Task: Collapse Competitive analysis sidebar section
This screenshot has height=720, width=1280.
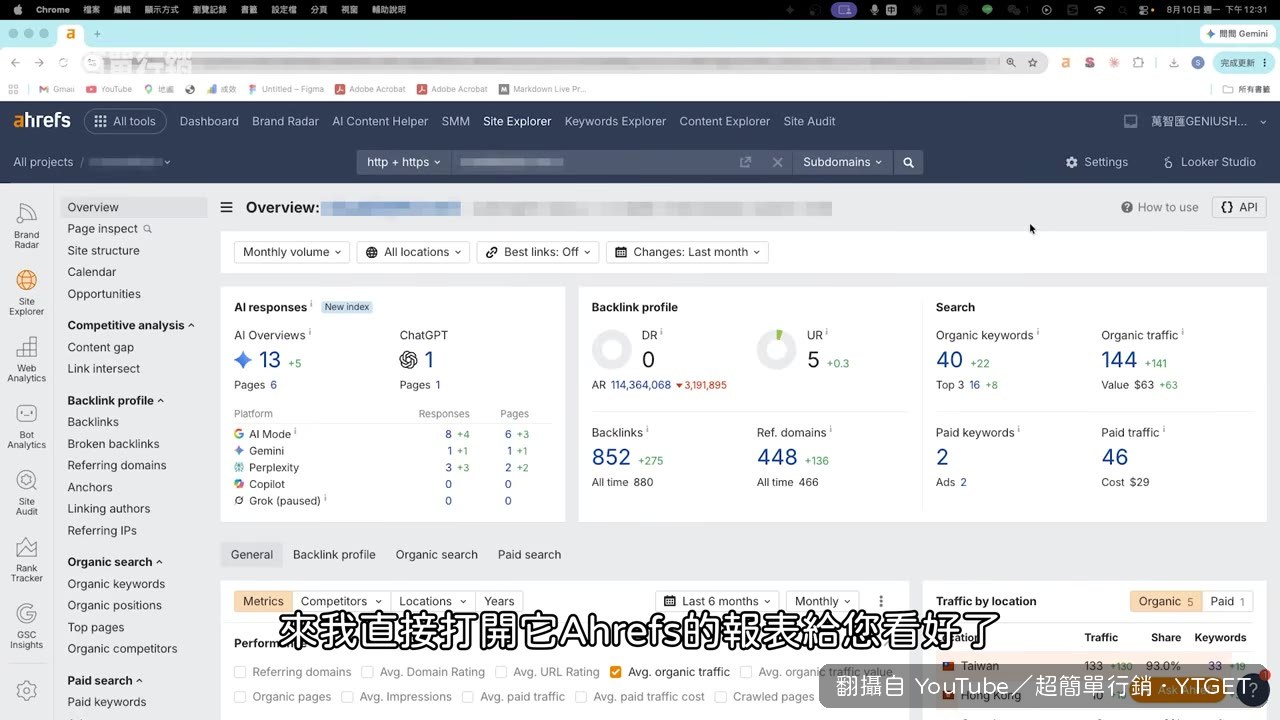Action: pyautogui.click(x=131, y=325)
